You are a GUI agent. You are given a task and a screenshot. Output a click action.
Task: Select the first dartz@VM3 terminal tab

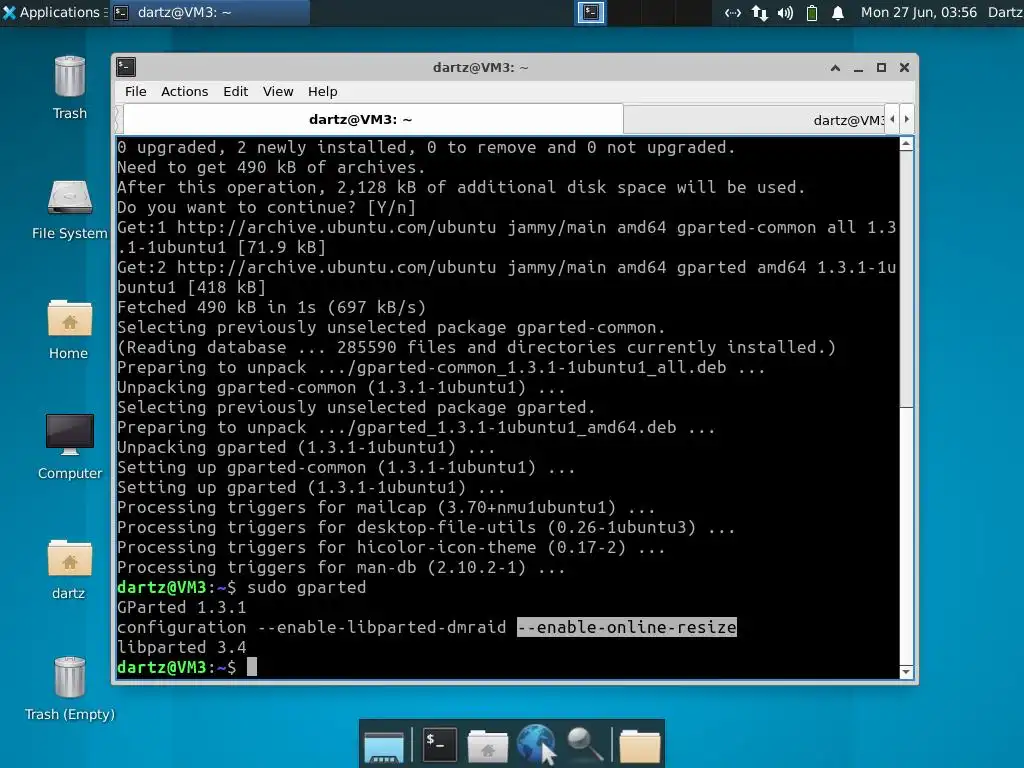[372, 120]
